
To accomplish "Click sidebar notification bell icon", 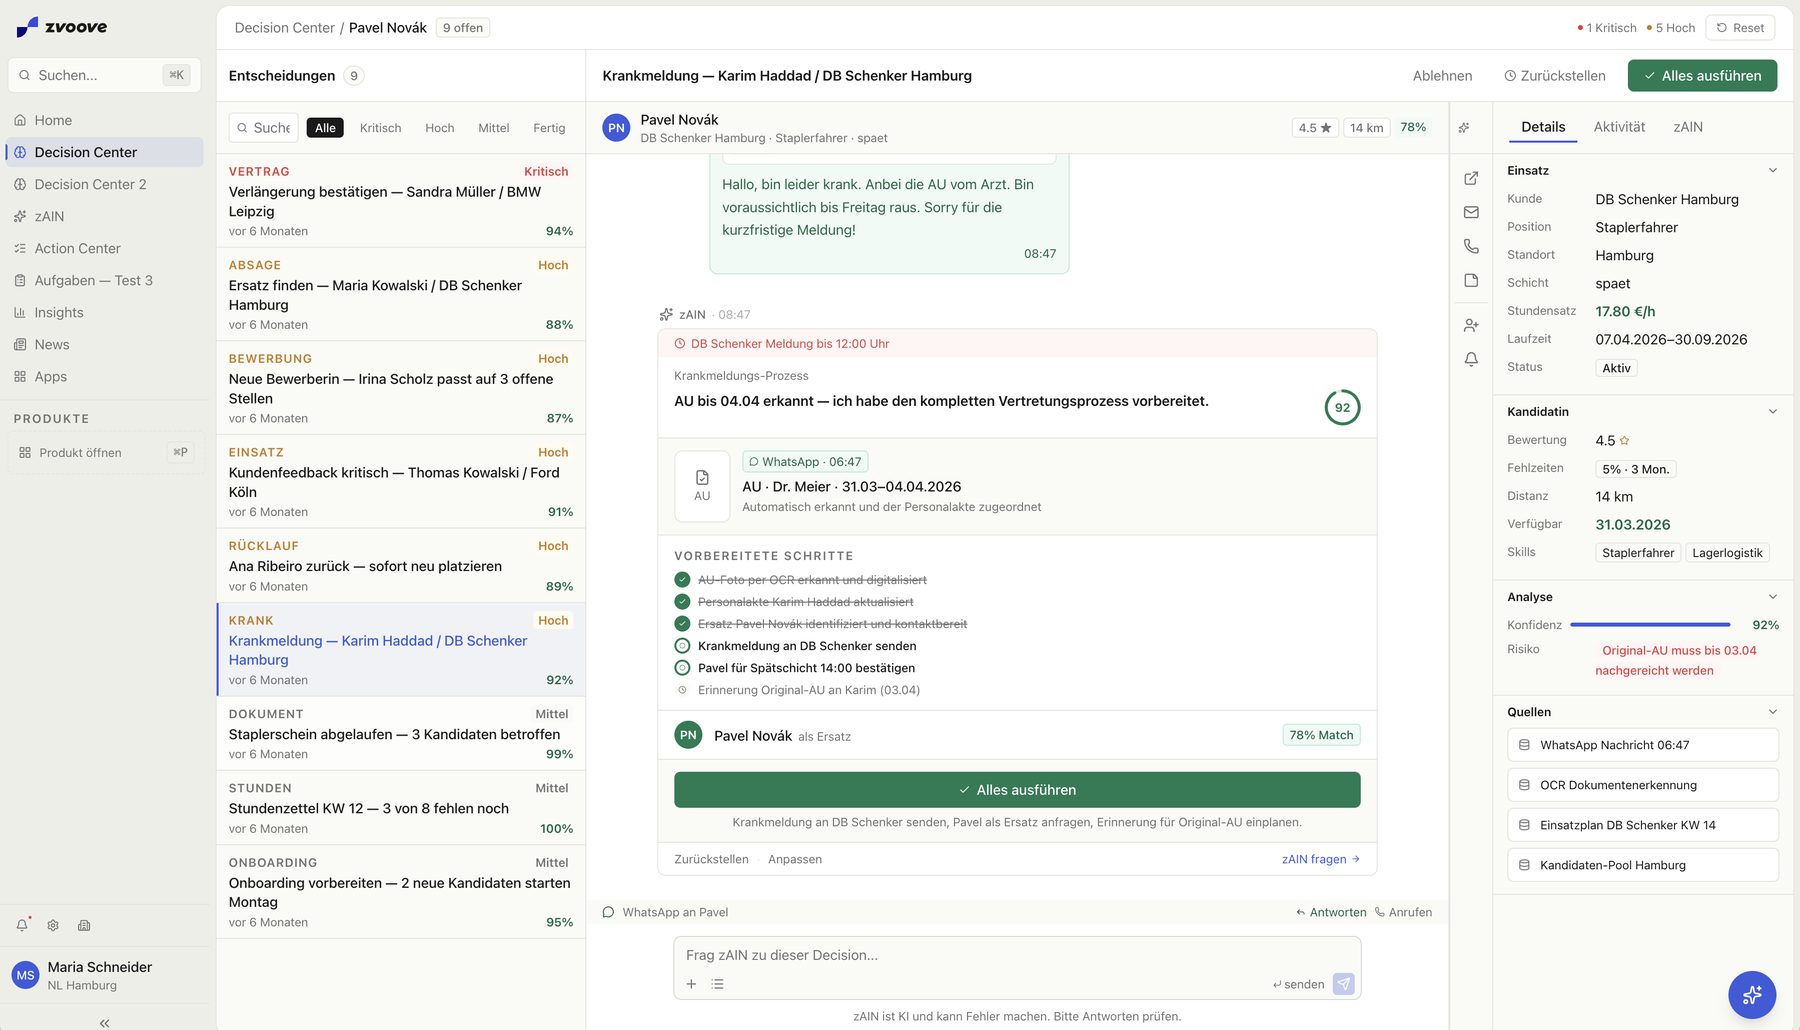I will (x=22, y=925).
